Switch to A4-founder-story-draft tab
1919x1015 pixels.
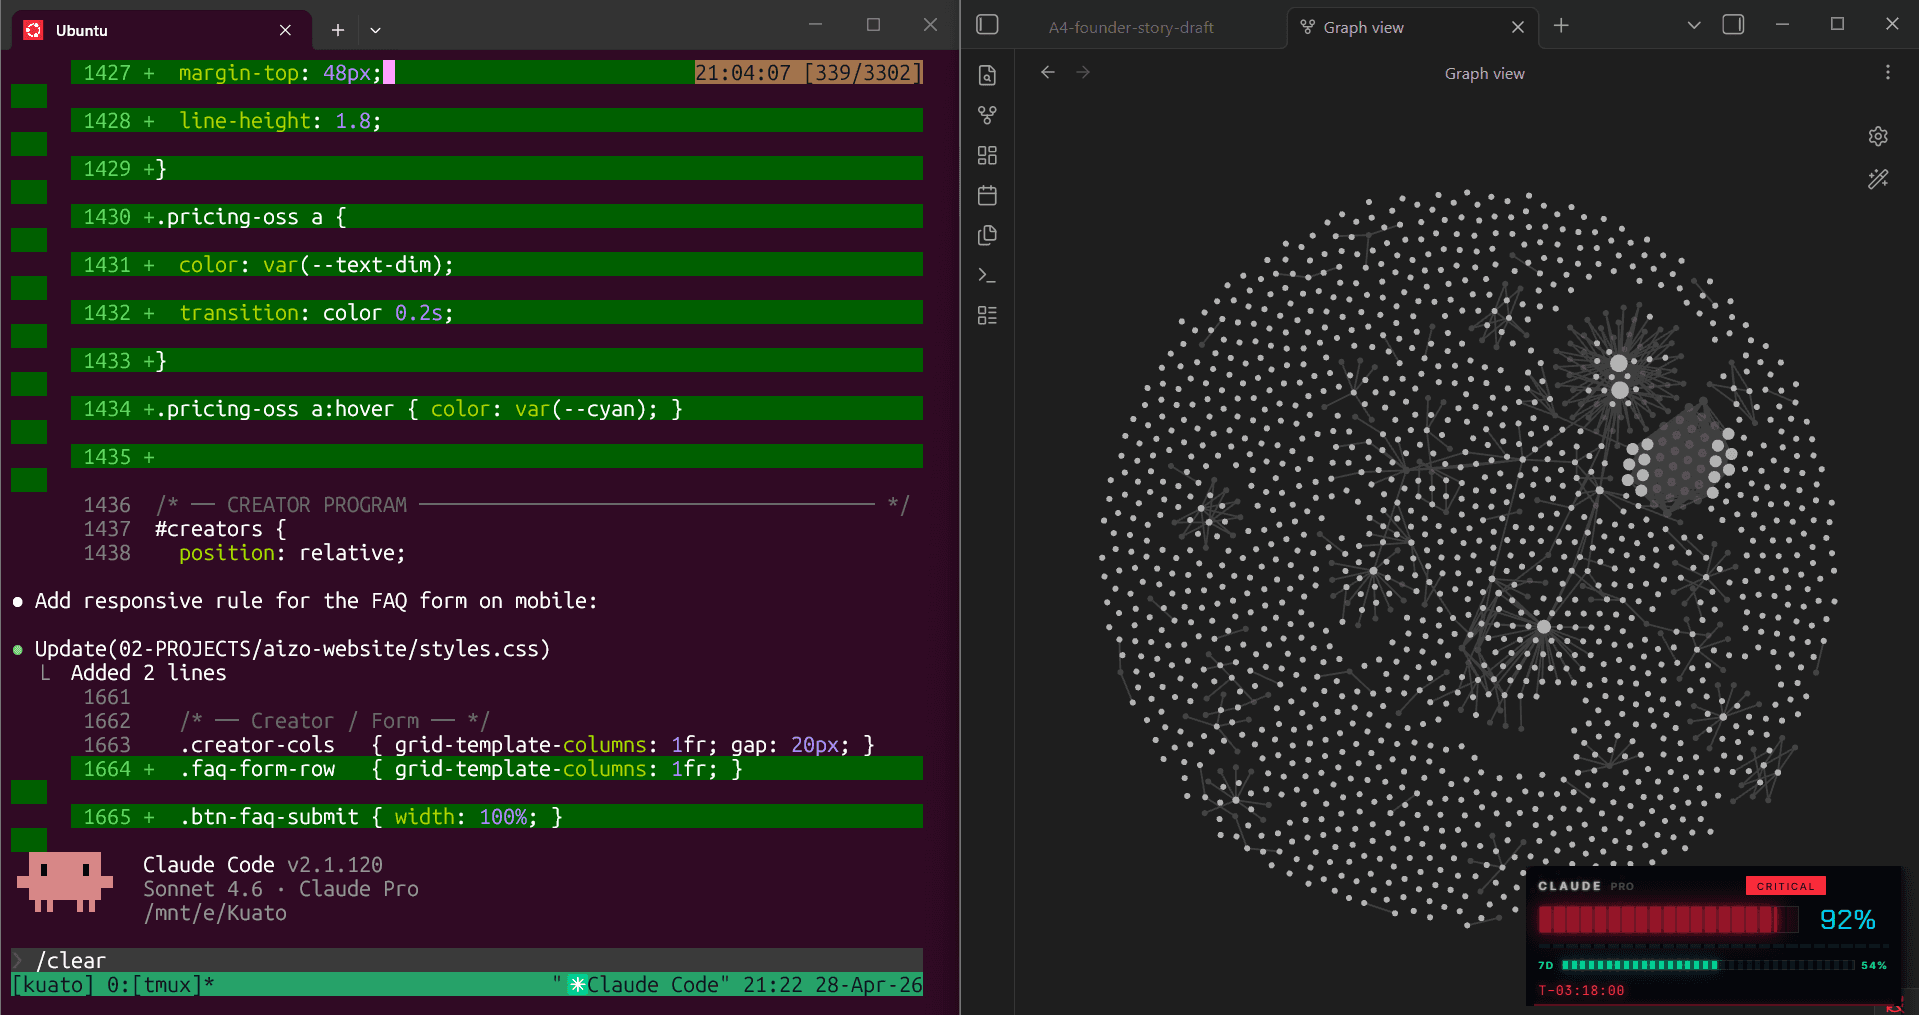(1130, 28)
